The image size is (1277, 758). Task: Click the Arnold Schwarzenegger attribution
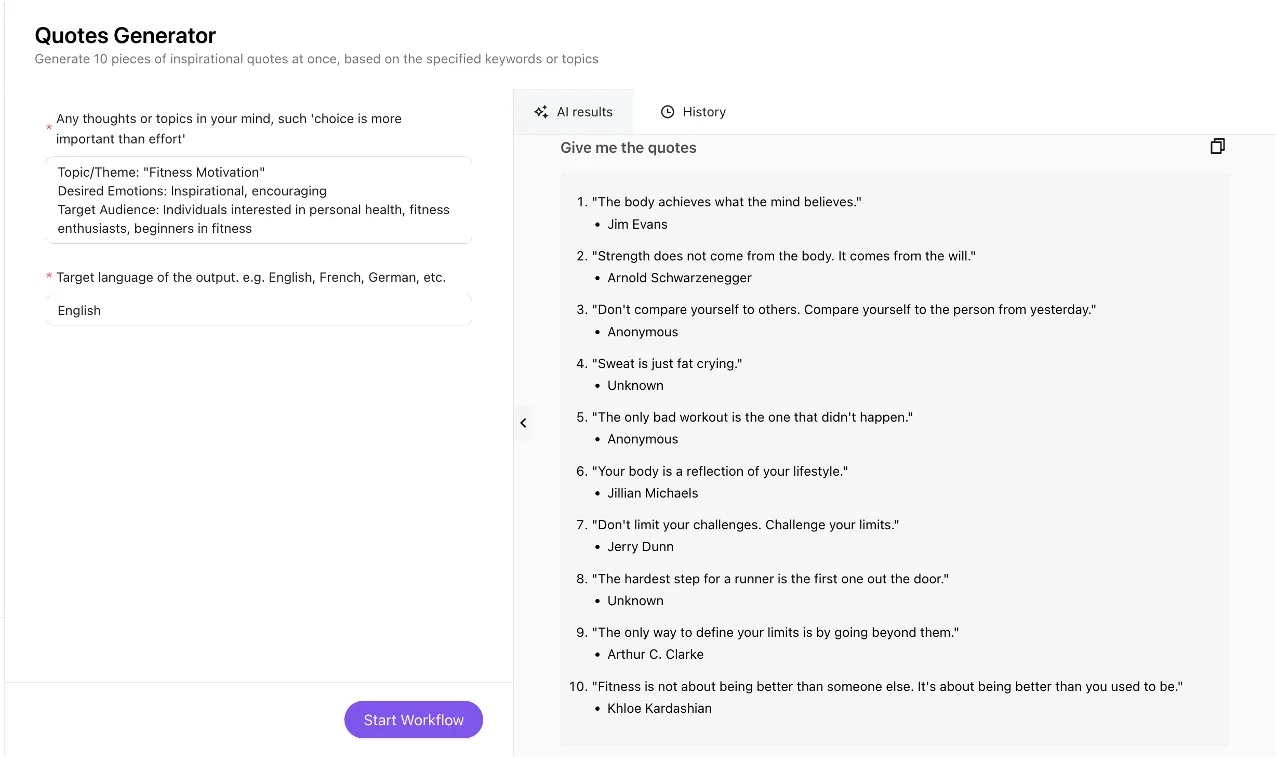(x=679, y=278)
